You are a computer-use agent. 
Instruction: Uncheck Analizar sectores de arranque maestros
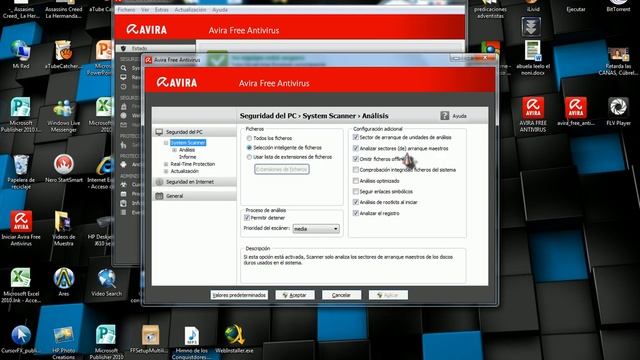click(356, 149)
